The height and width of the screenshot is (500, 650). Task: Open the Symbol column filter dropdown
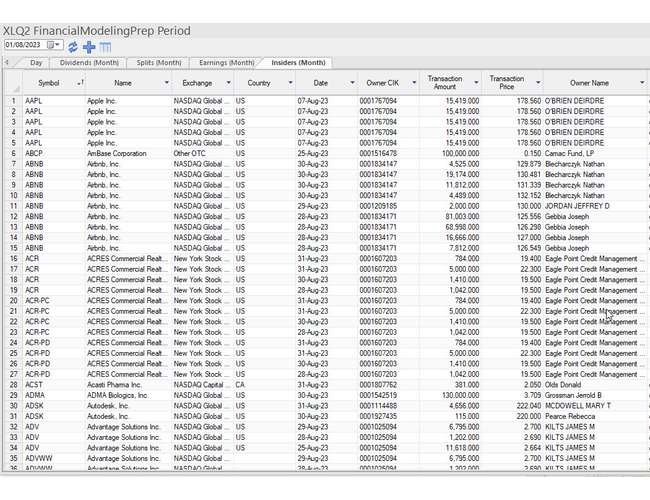[80, 83]
